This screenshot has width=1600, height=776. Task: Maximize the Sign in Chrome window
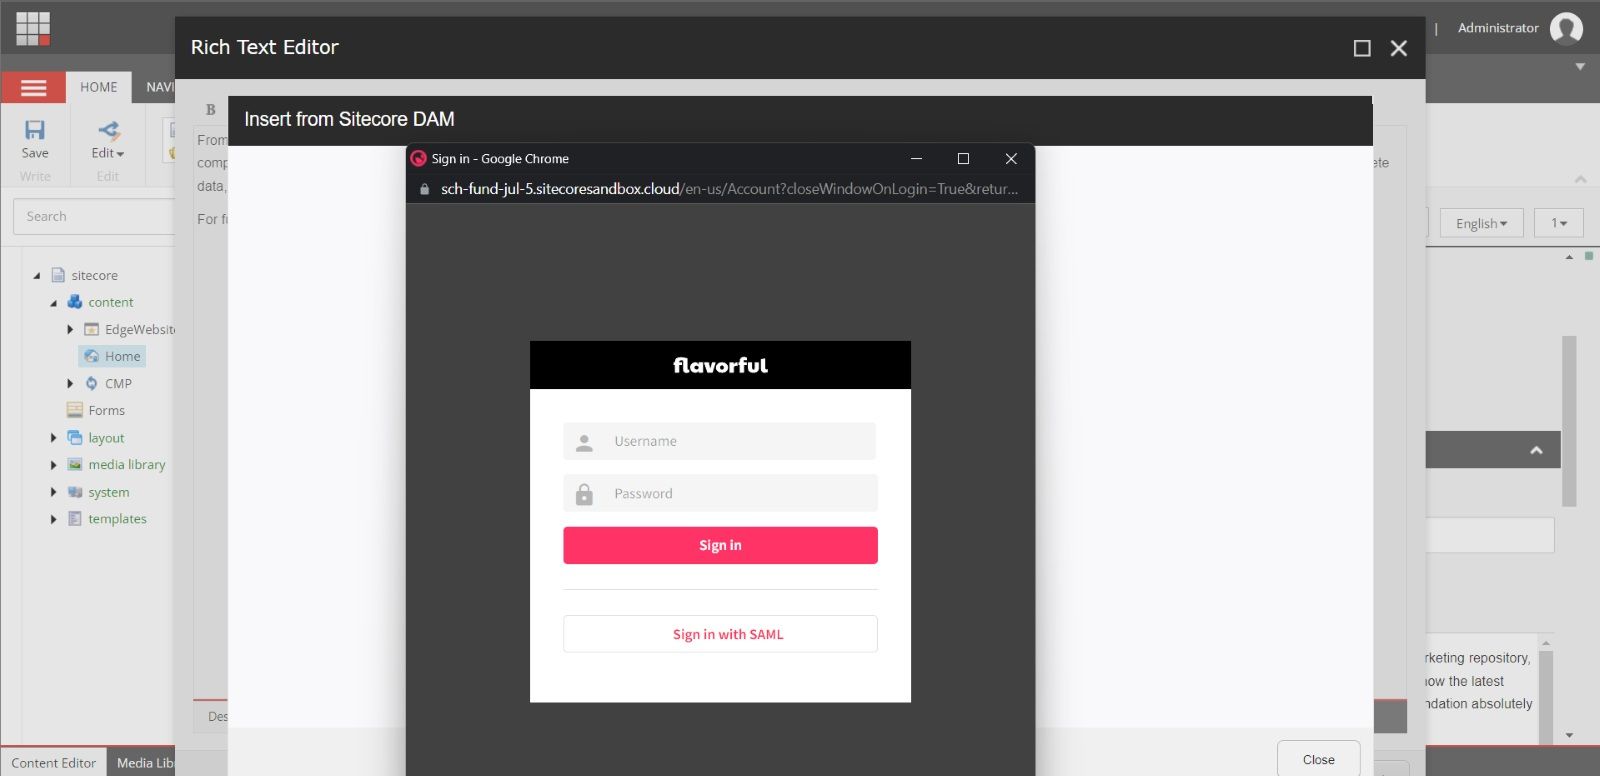963,158
